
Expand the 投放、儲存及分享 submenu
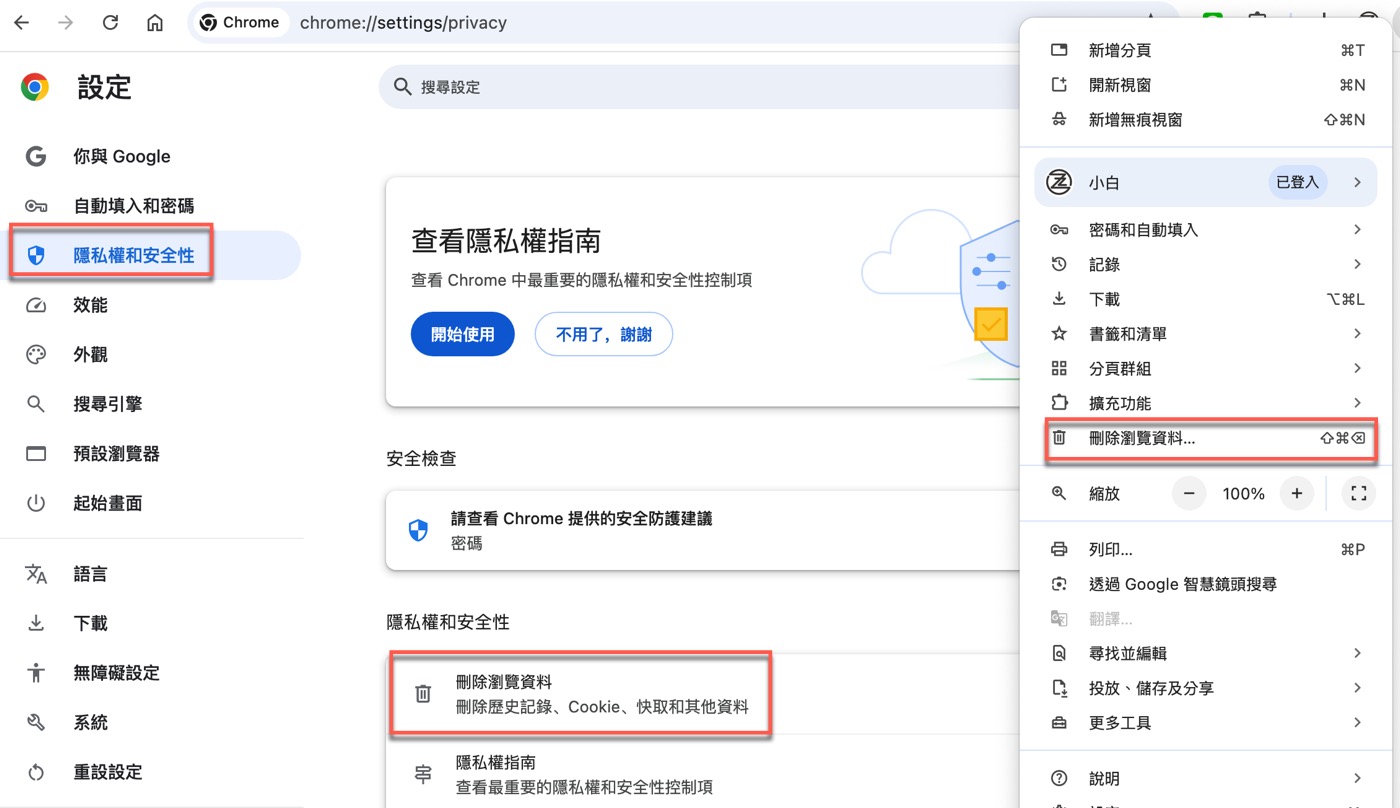(x=1207, y=688)
